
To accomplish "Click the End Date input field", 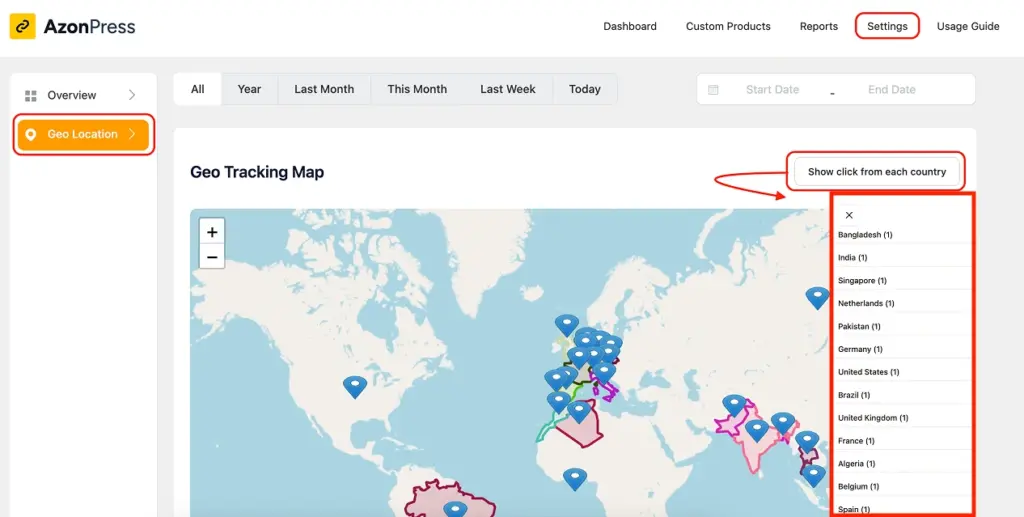I will click(891, 89).
